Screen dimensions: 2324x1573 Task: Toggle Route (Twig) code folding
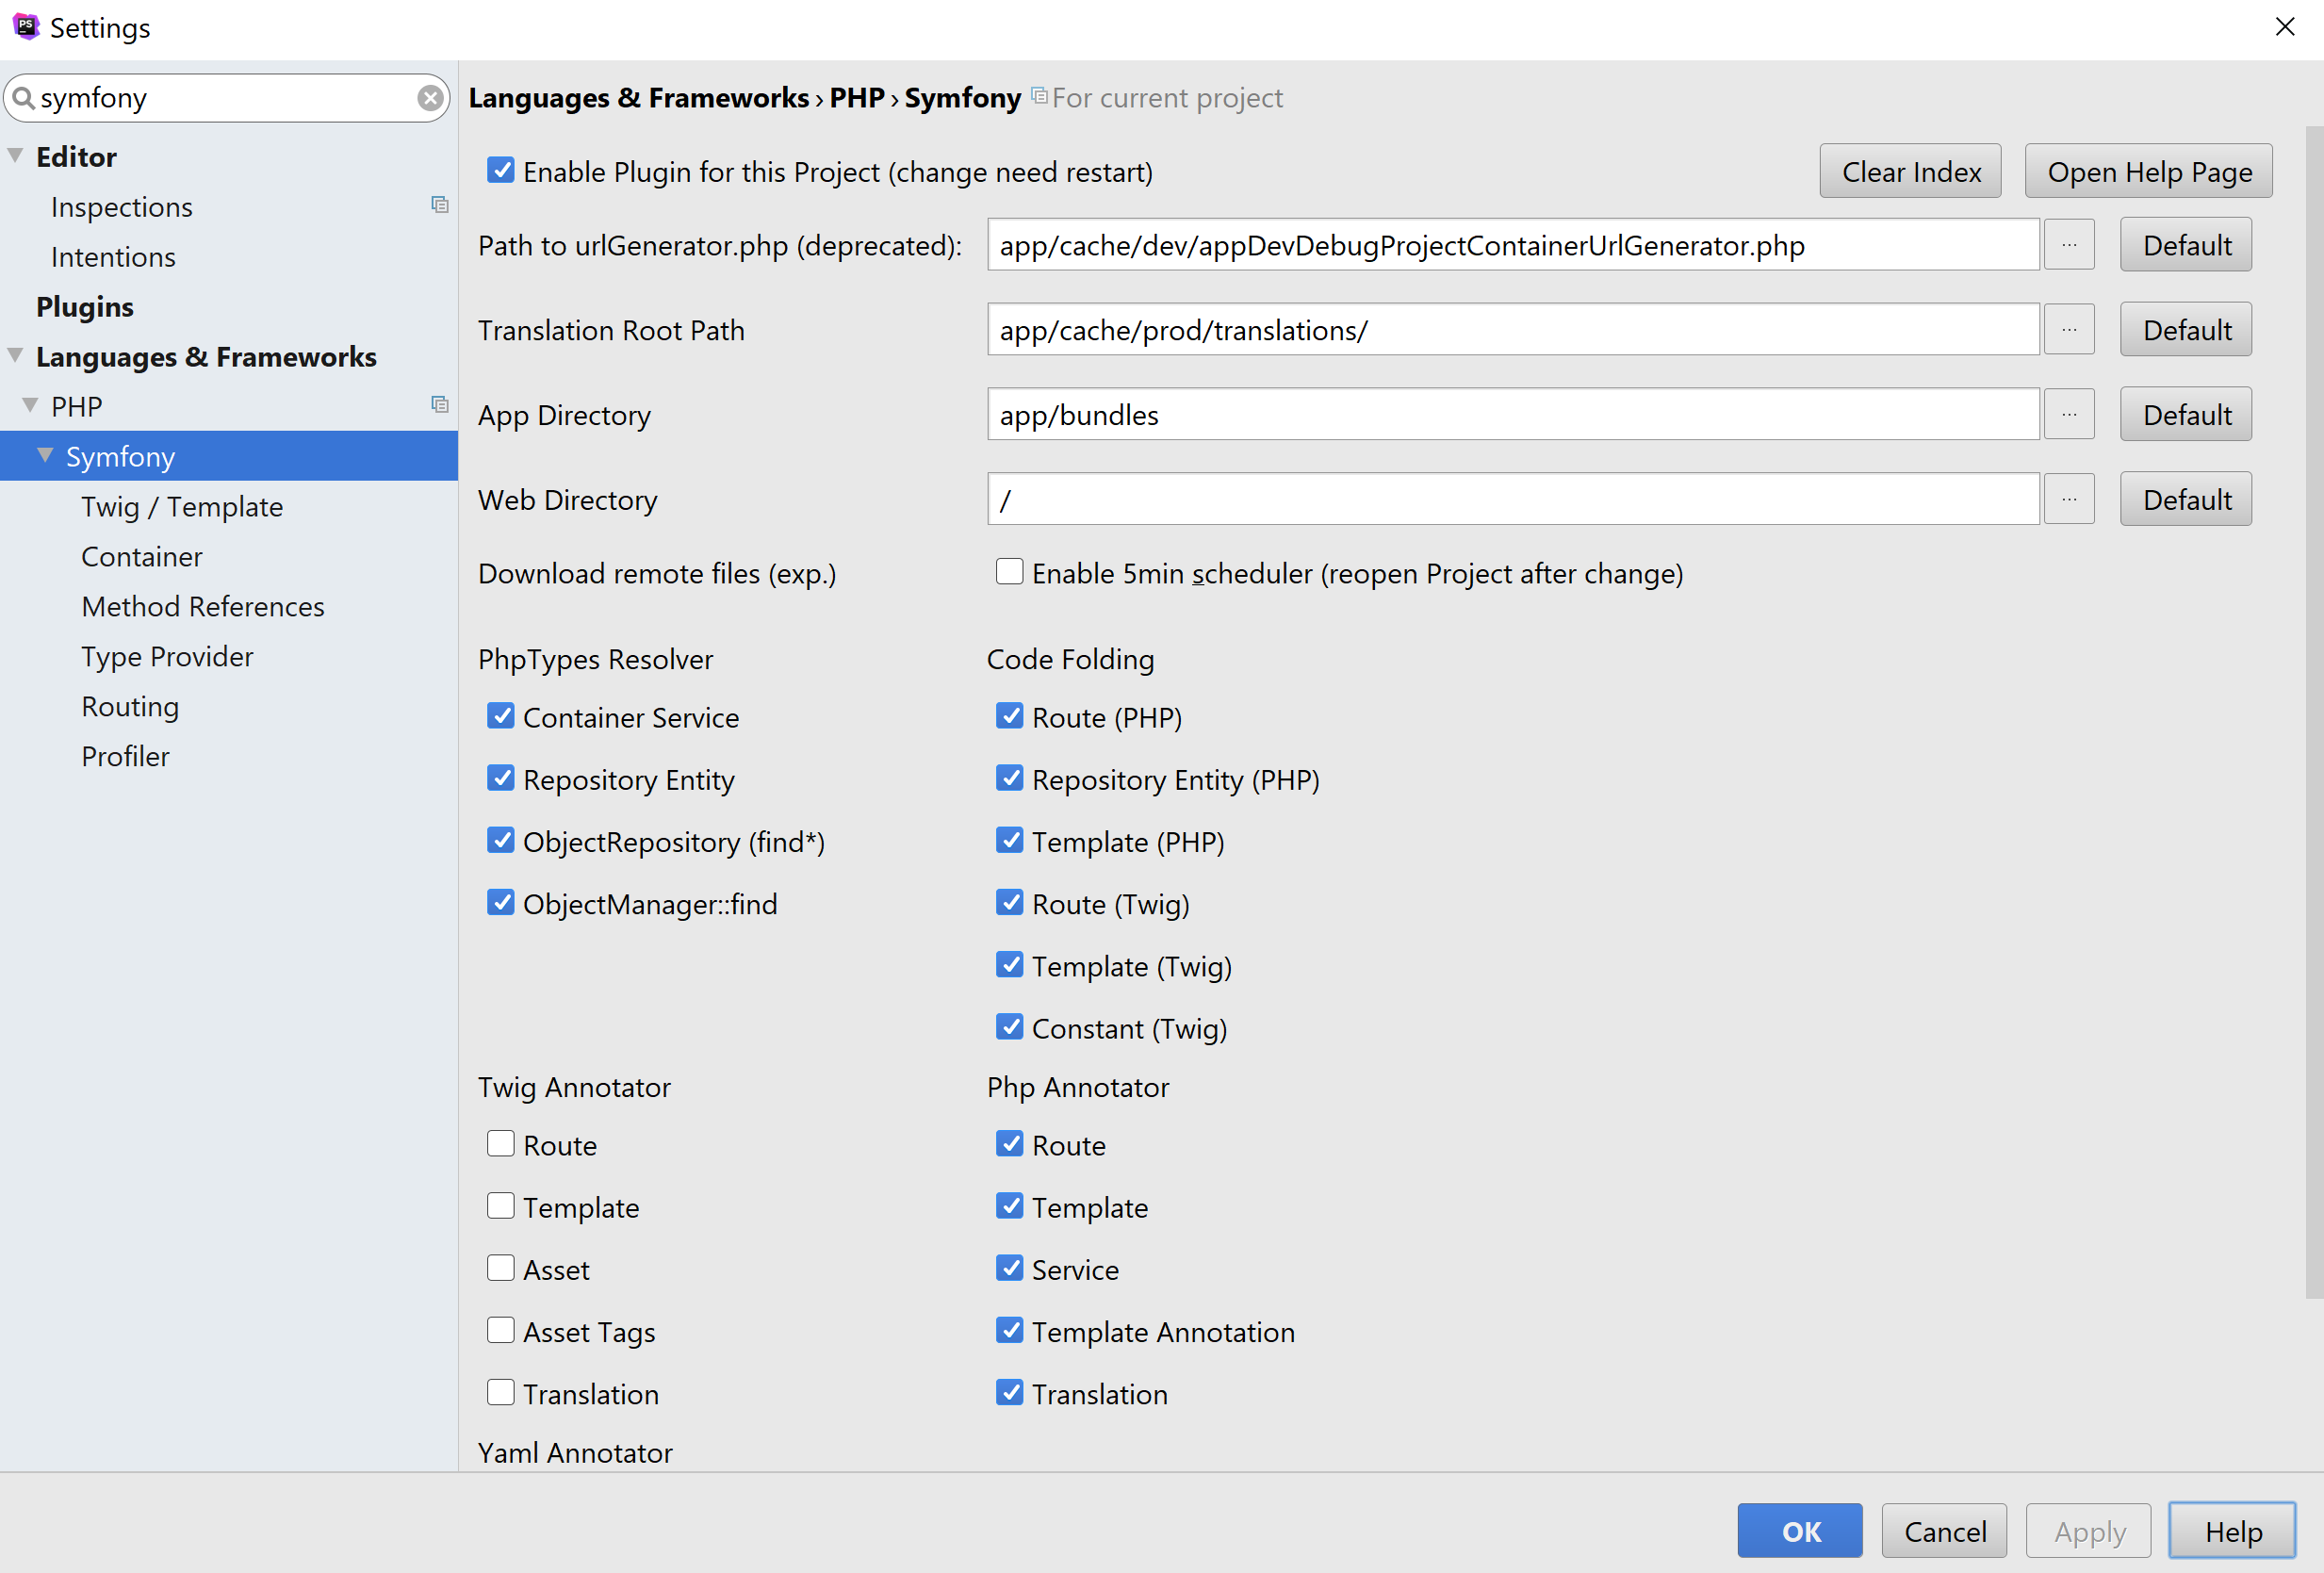click(1010, 903)
